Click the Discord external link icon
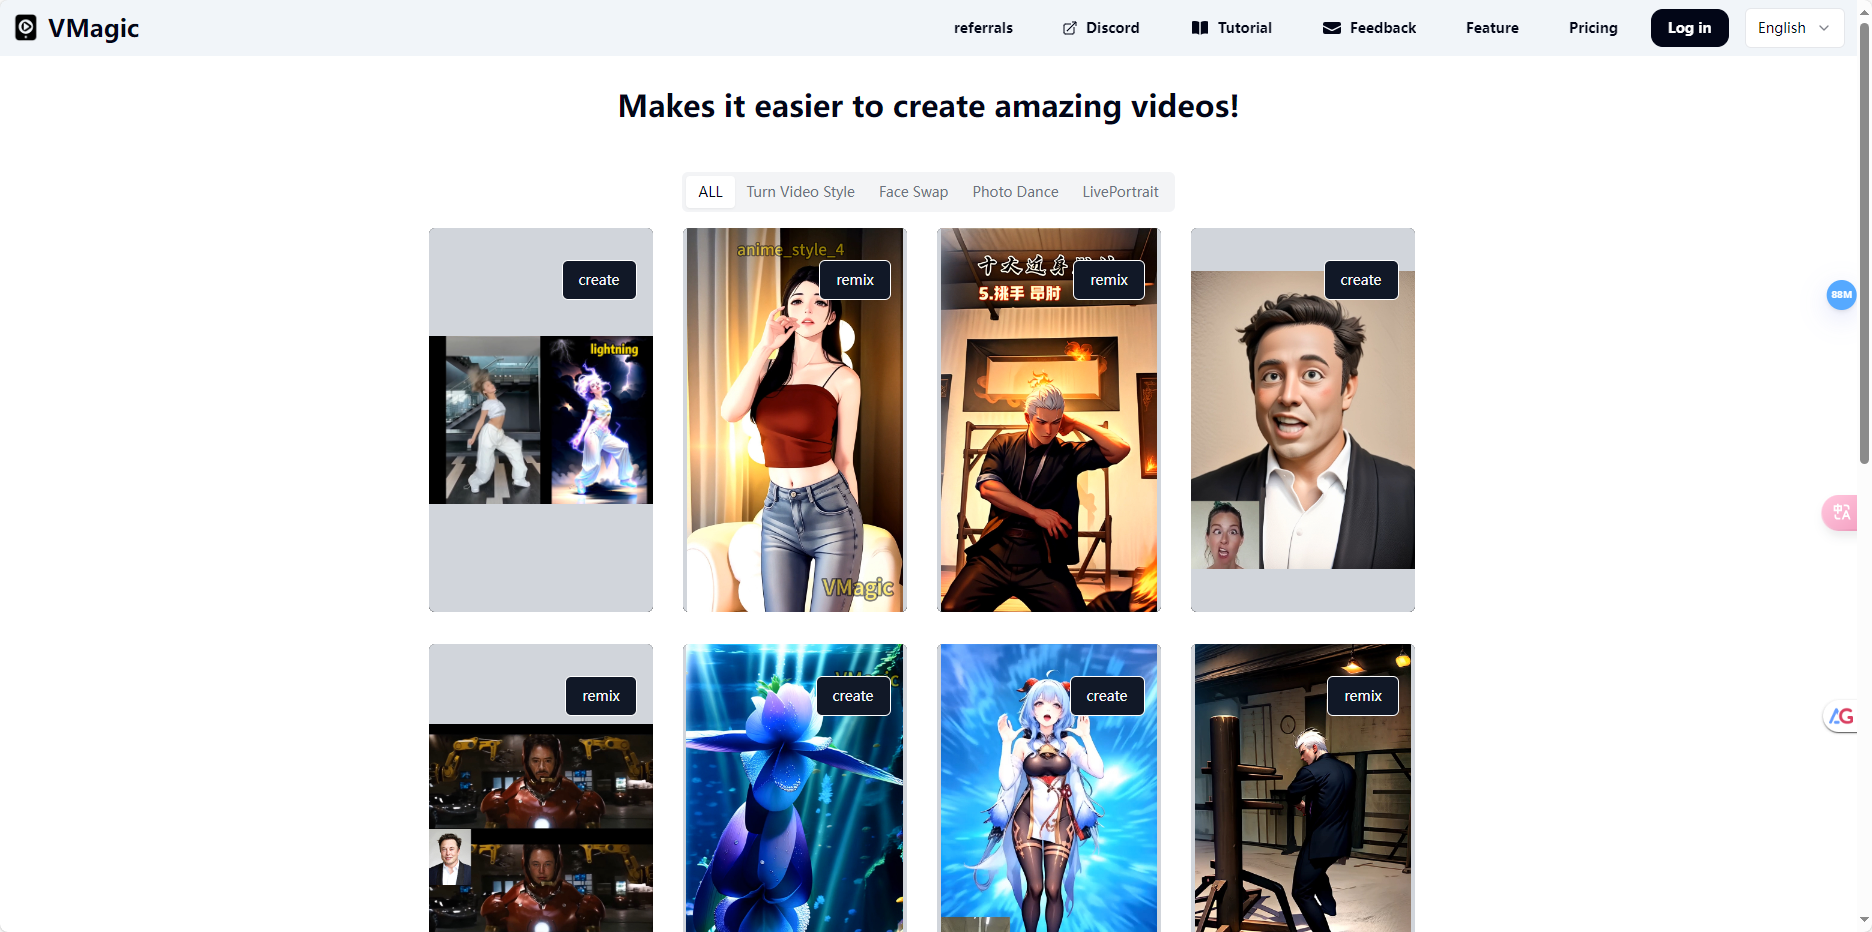Screen dimensions: 1872x932 coord(1069,28)
